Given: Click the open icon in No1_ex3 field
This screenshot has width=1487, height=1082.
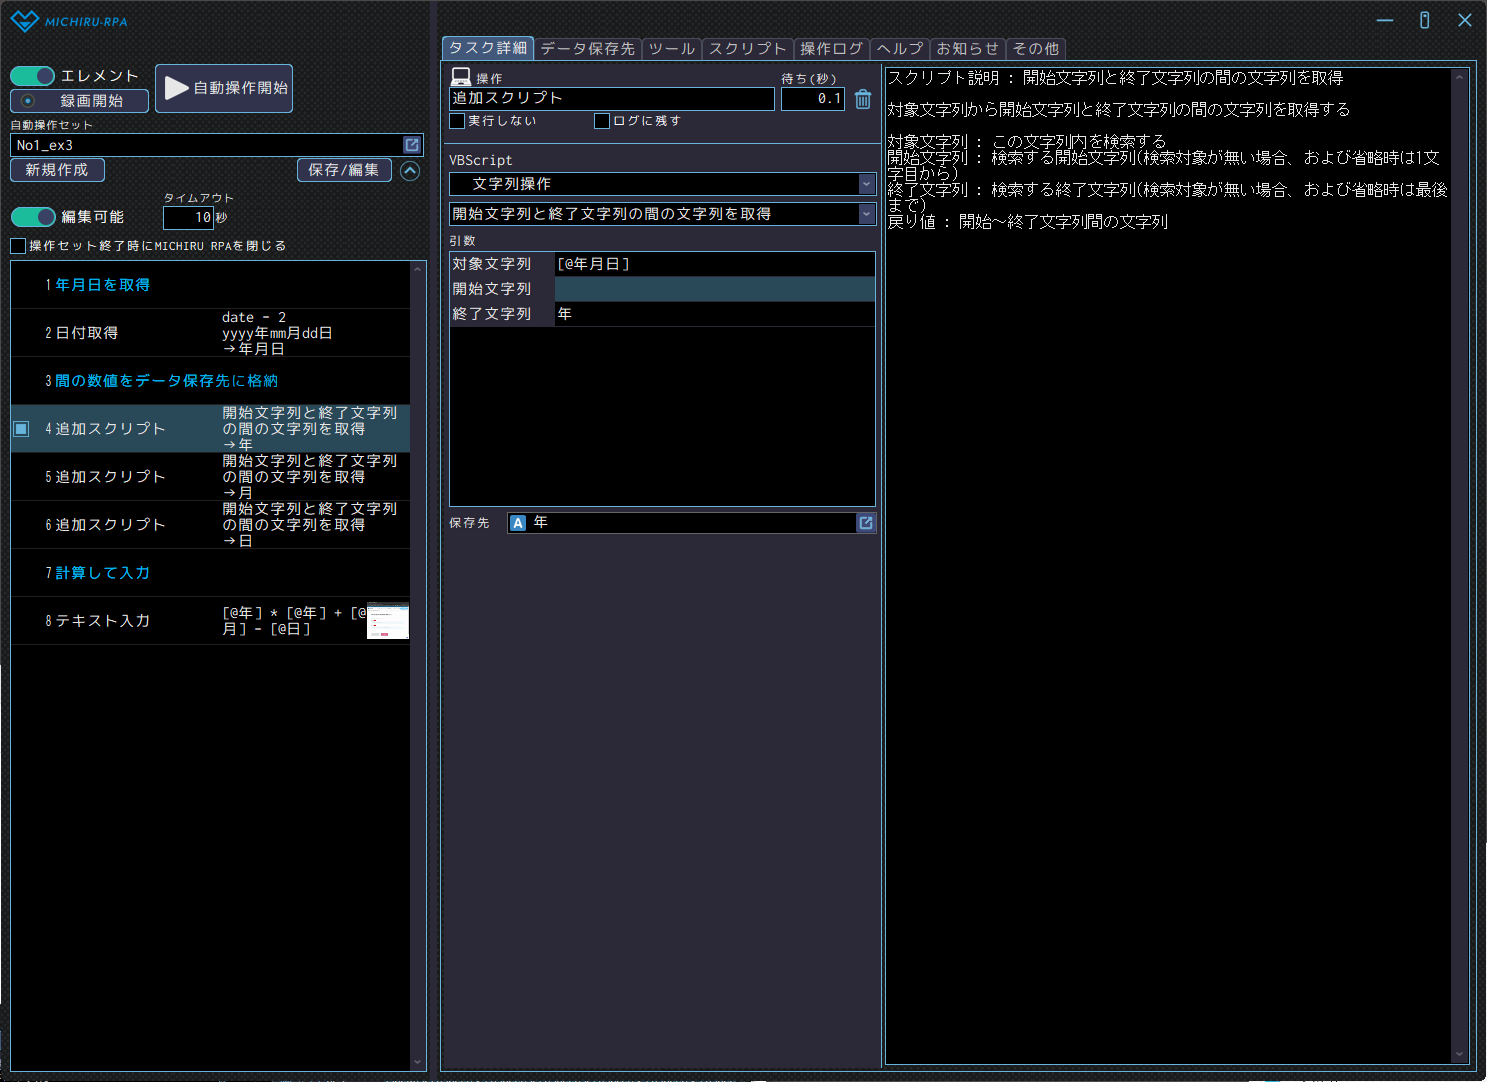Looking at the screenshot, I should (x=412, y=145).
